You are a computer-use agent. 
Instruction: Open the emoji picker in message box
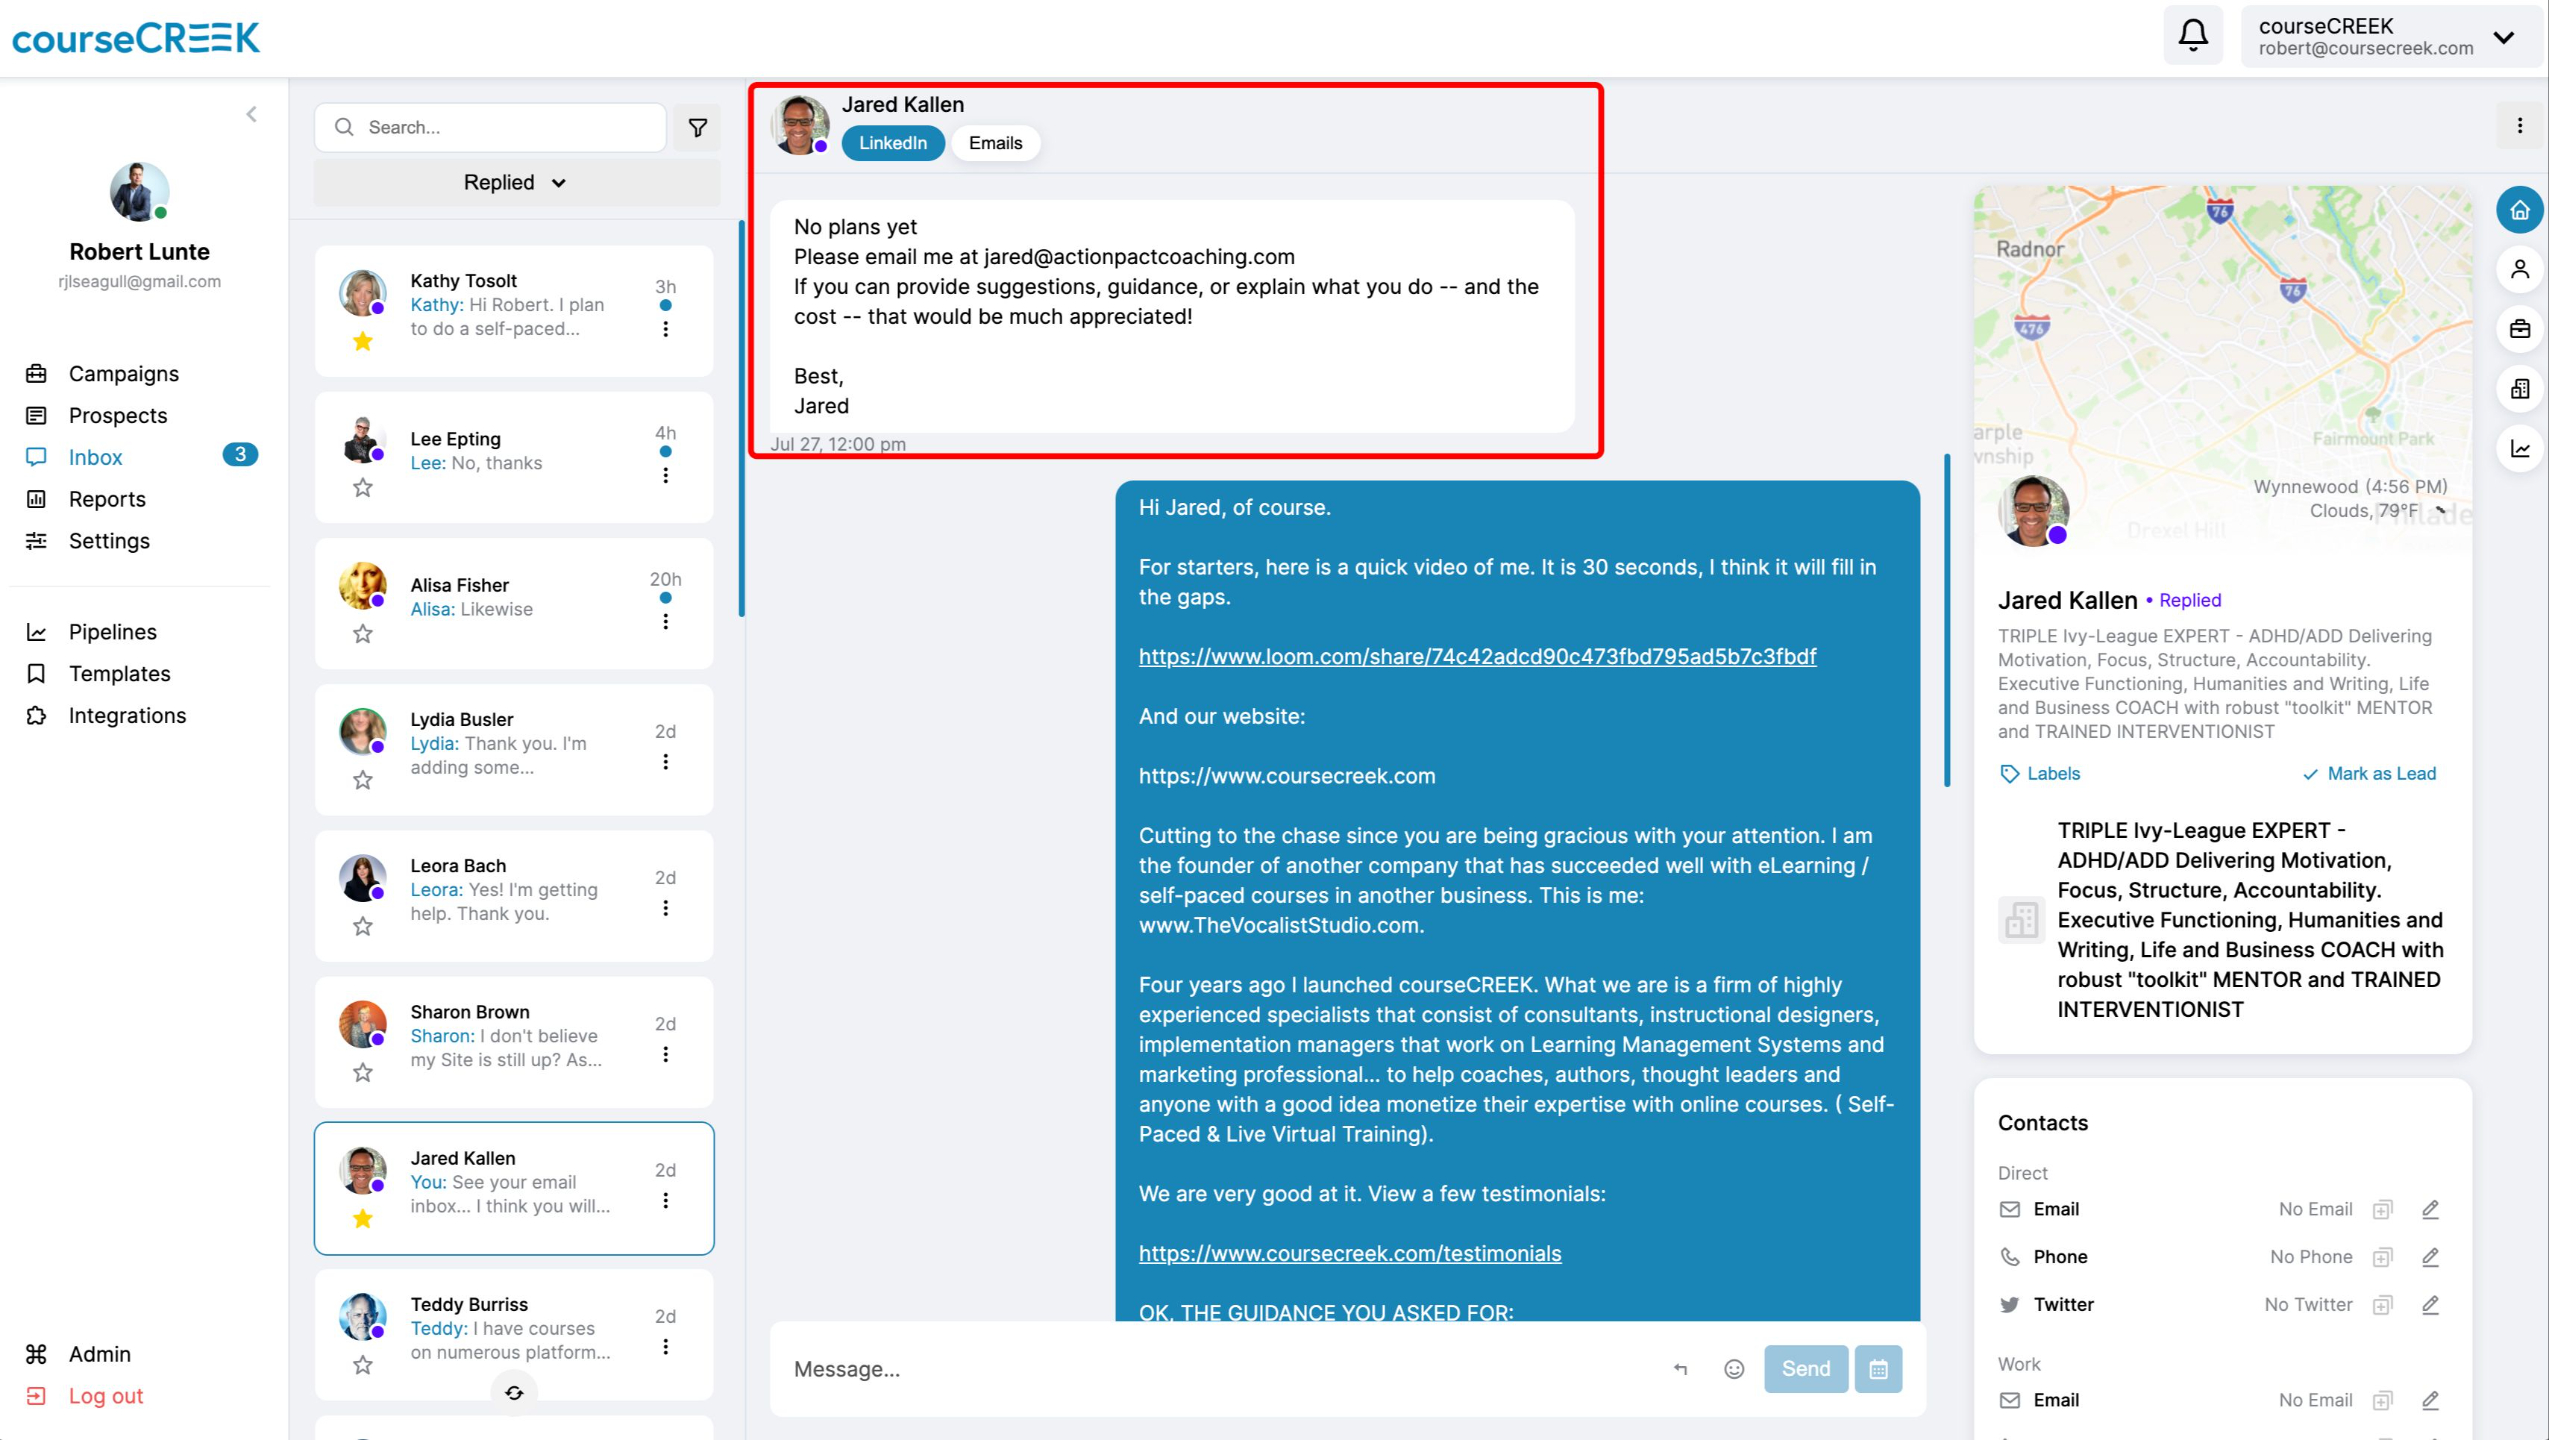(x=1734, y=1369)
